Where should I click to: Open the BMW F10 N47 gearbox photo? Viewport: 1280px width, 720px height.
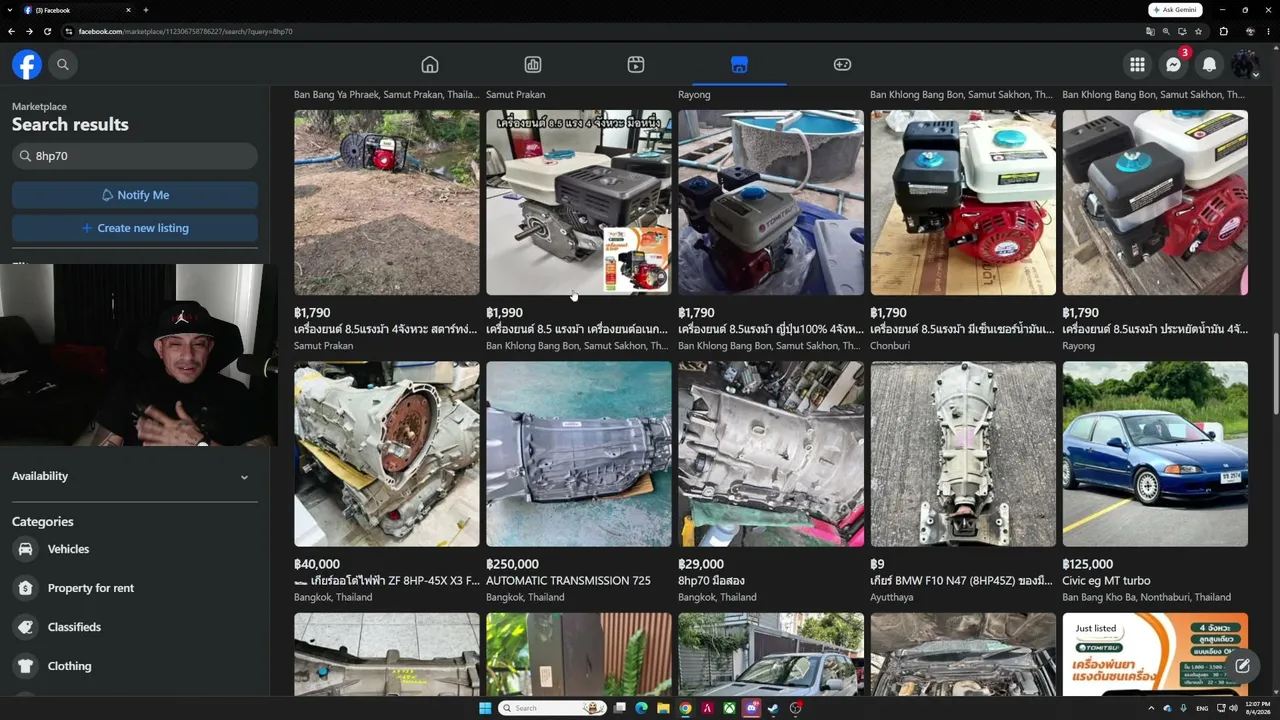963,454
